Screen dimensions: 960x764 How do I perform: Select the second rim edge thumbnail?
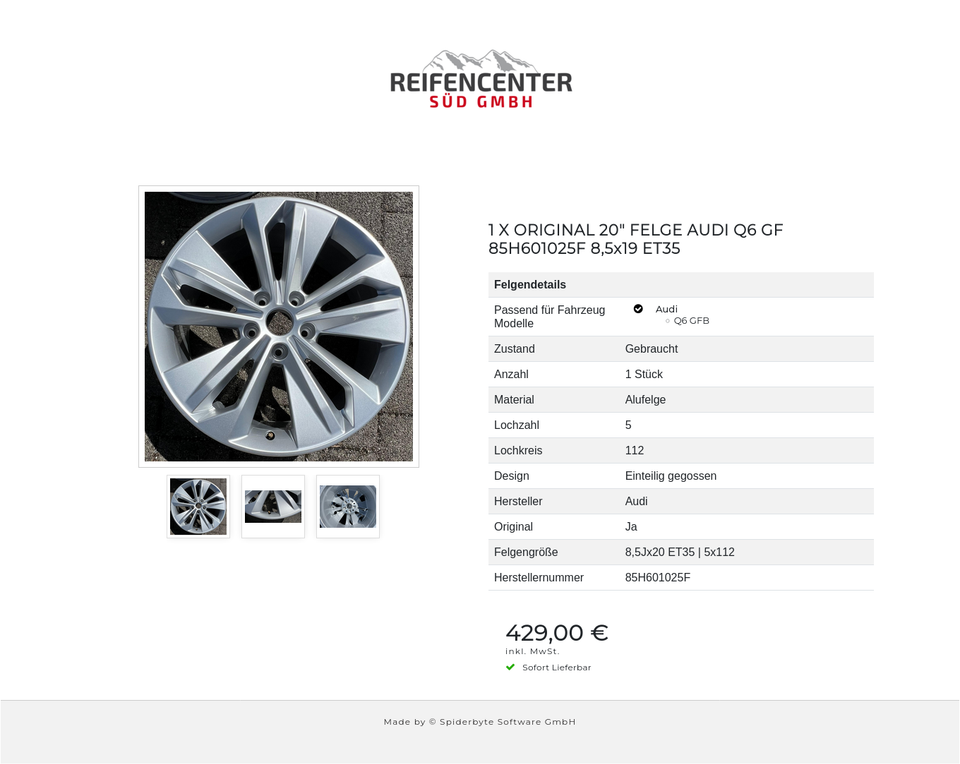[x=273, y=506]
